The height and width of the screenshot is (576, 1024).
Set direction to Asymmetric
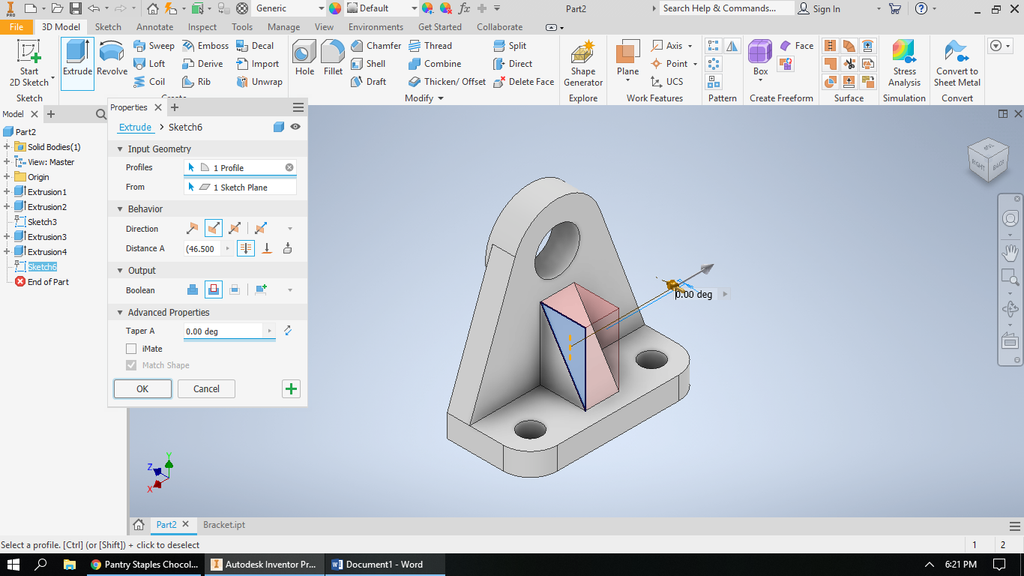coord(261,229)
